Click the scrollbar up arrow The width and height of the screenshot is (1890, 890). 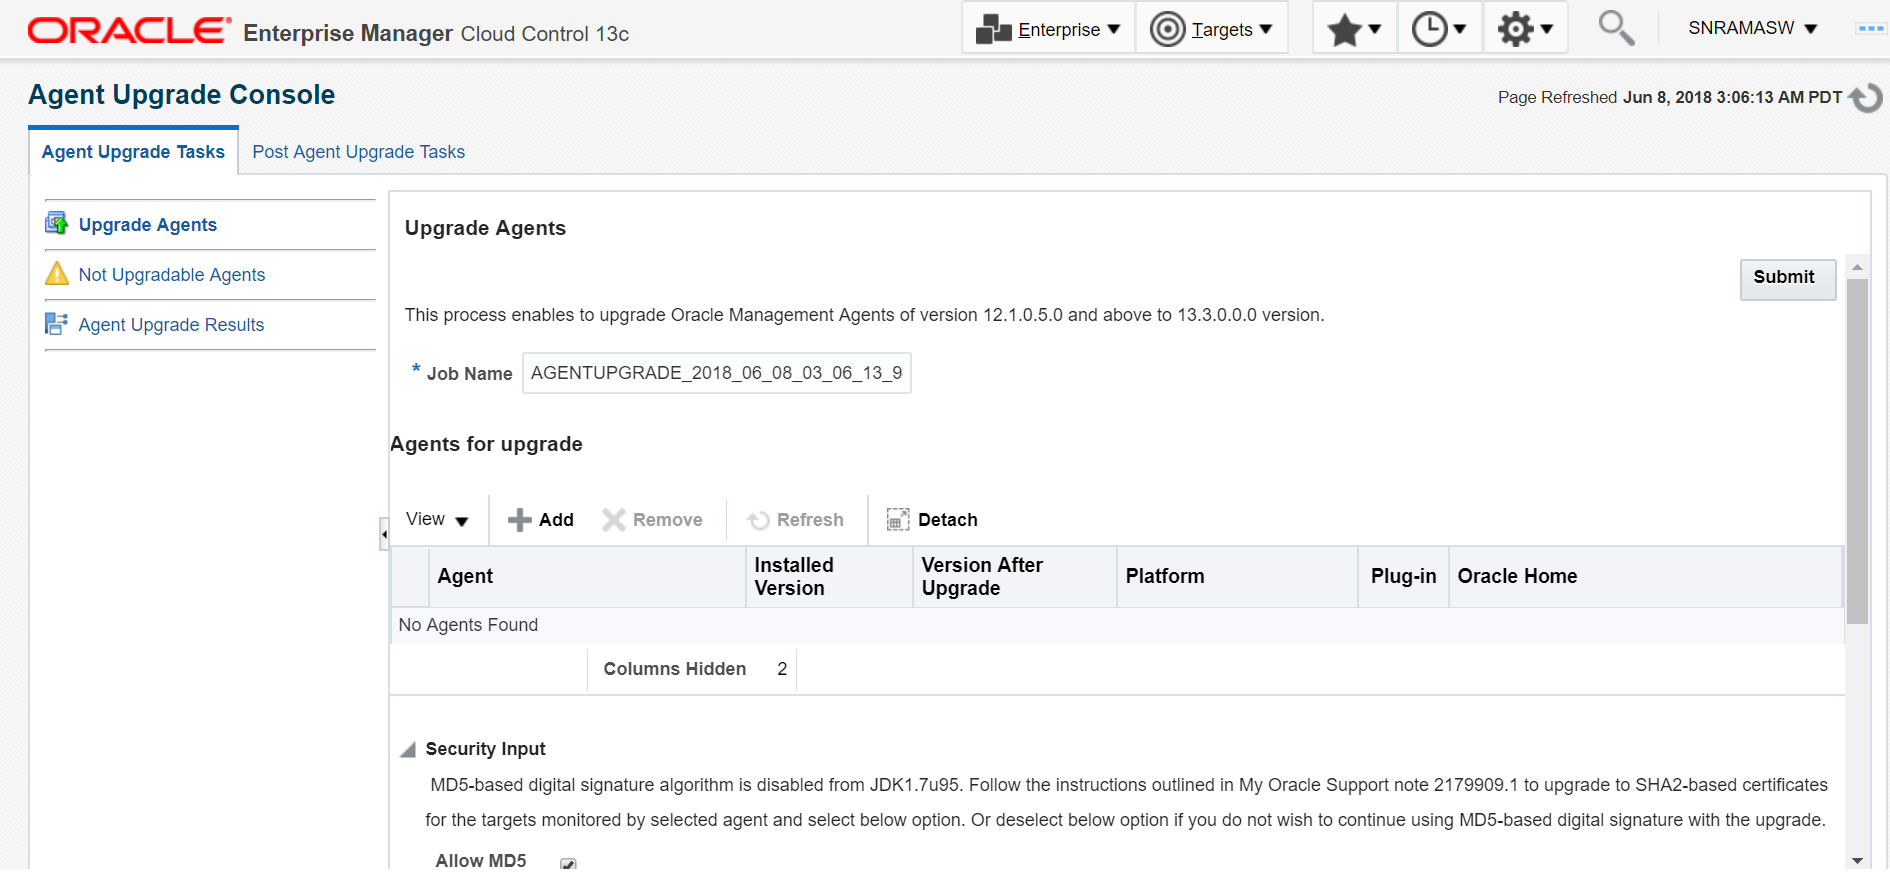click(x=1857, y=267)
